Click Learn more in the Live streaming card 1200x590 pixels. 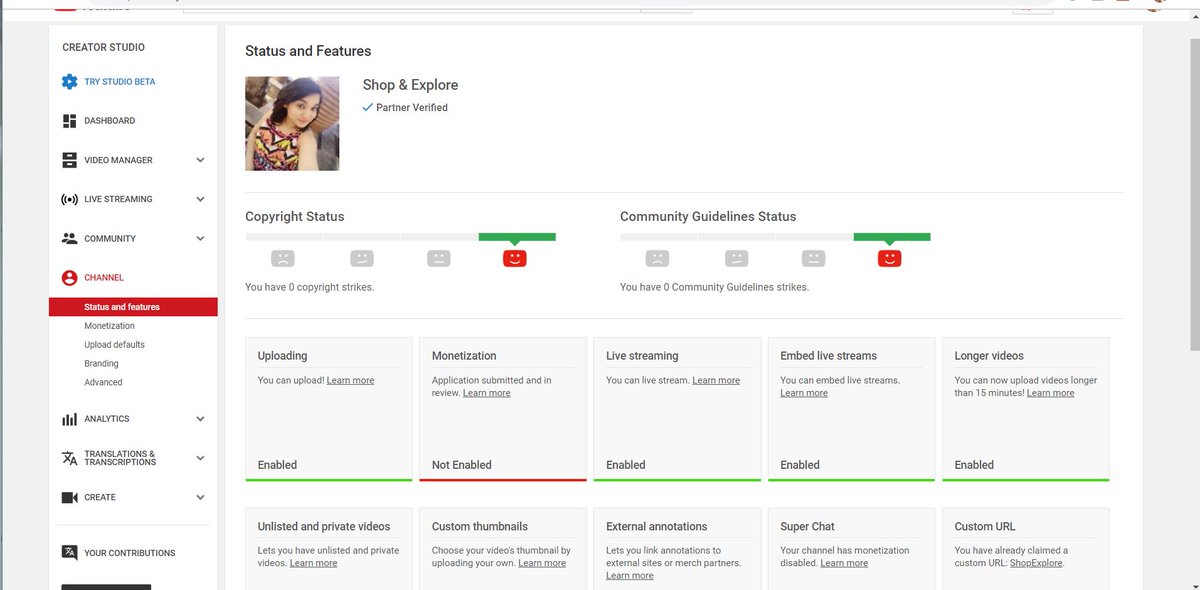coord(716,380)
